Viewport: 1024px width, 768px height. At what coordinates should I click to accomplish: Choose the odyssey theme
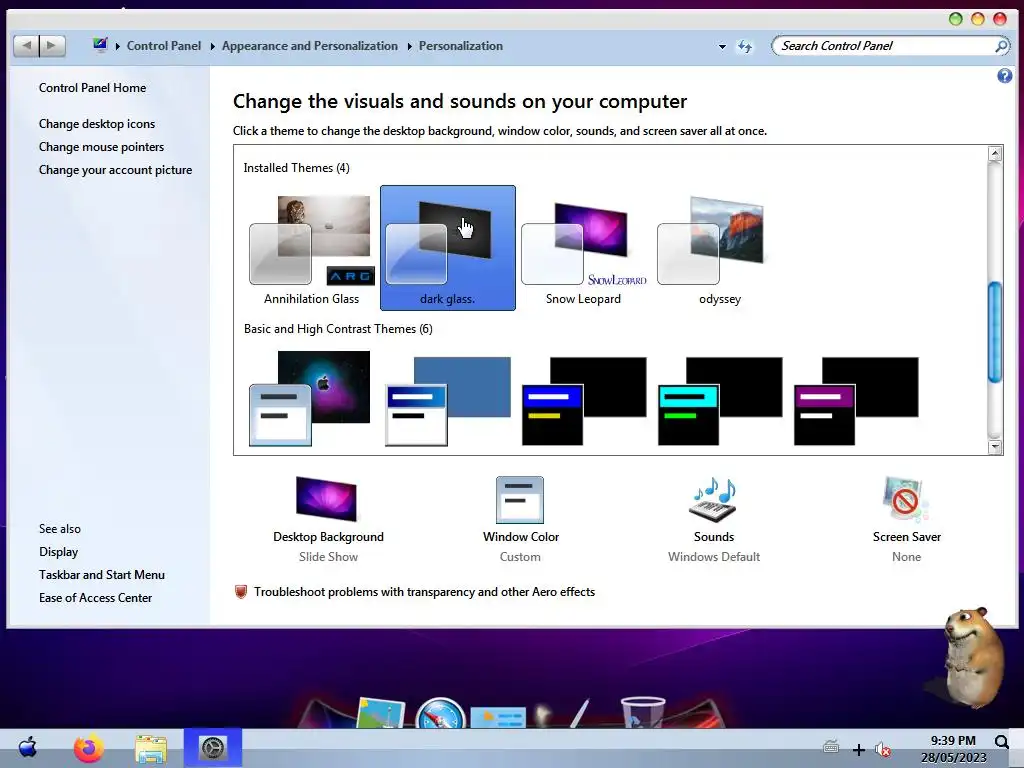point(719,248)
